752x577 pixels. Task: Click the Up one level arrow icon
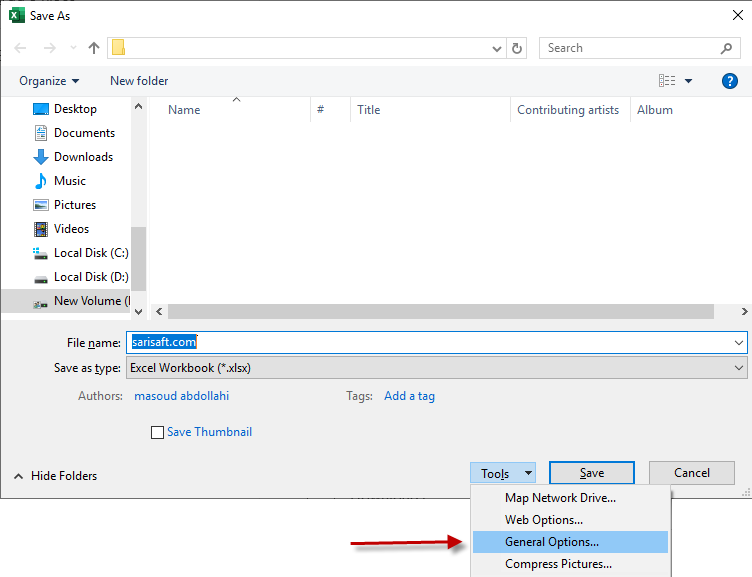click(94, 48)
